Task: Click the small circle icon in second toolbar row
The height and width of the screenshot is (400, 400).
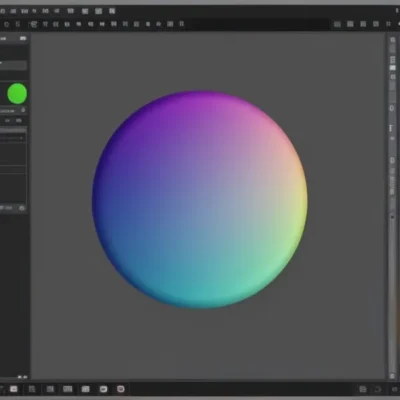Action: [6, 24]
